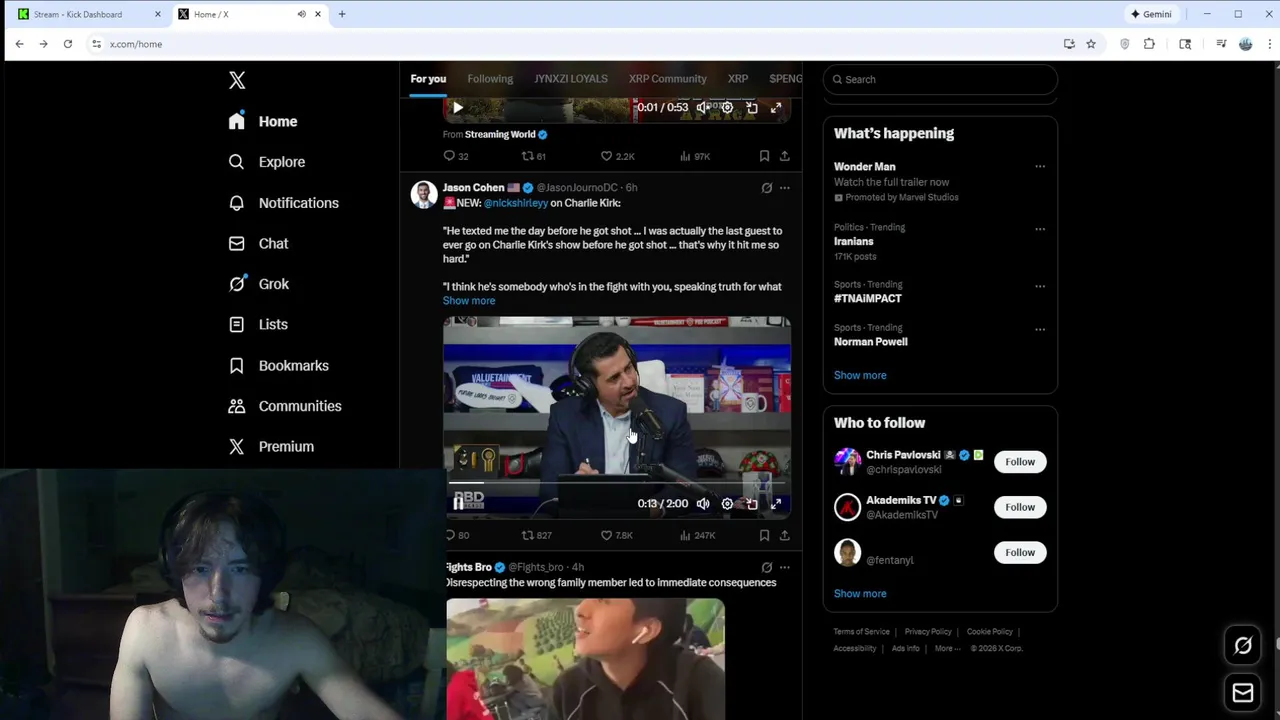Viewport: 1280px width, 720px height.
Task: Share the Streaming World post
Action: (x=784, y=156)
